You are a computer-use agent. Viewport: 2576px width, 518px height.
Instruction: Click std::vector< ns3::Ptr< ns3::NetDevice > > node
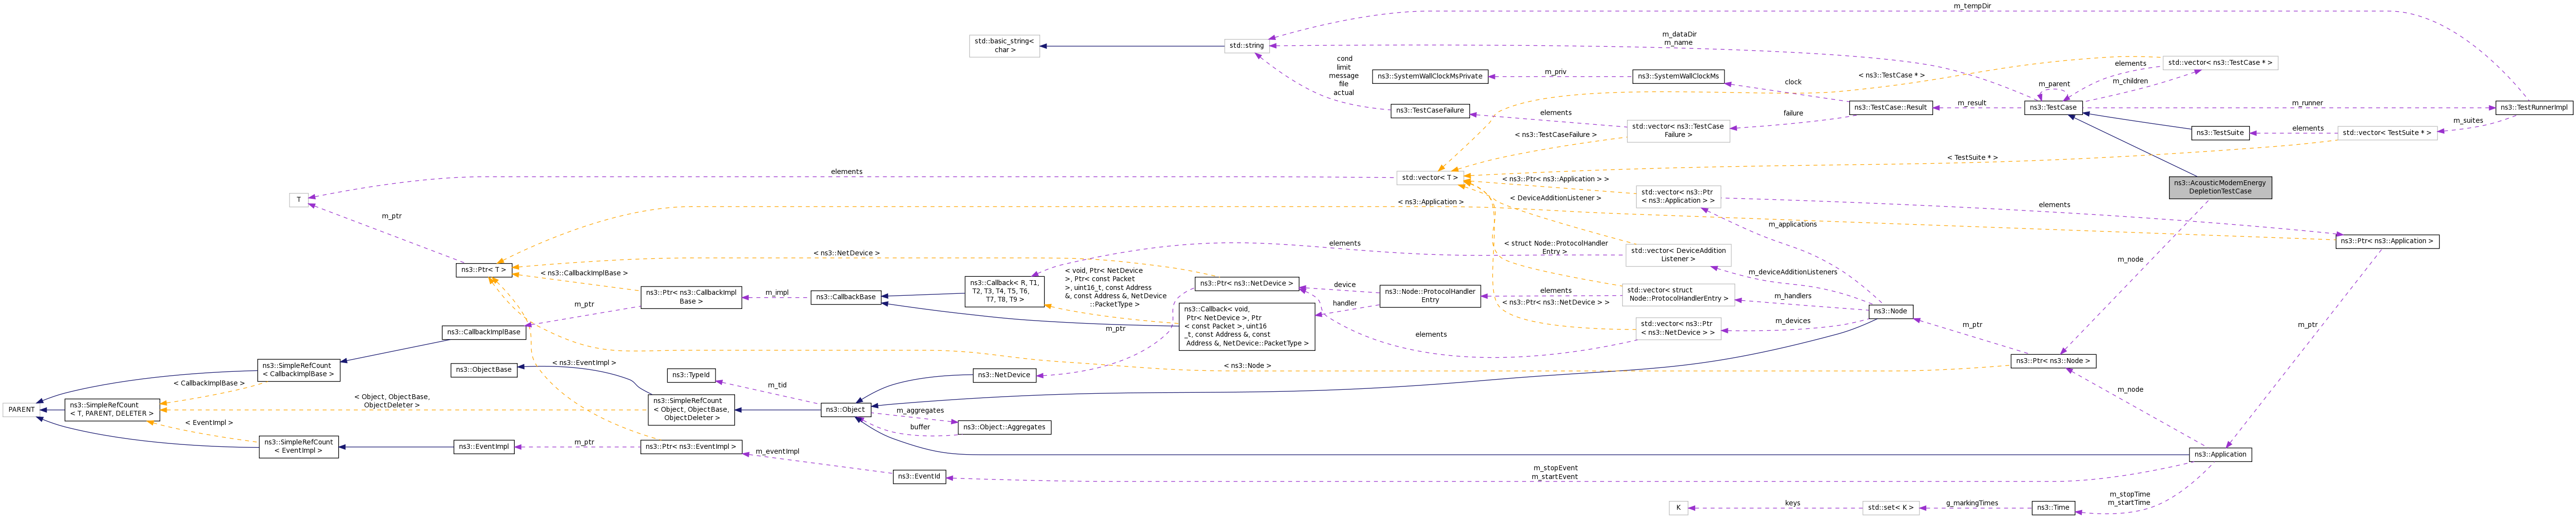click(1678, 329)
